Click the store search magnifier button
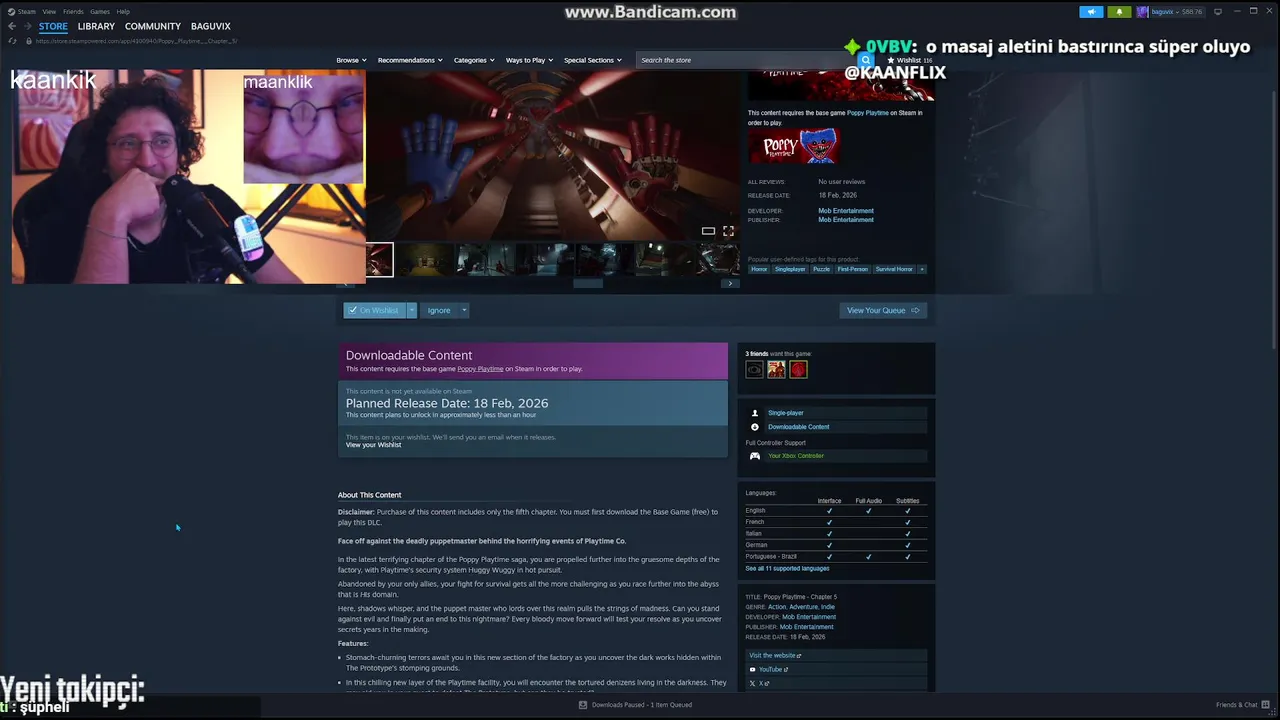The image size is (1280, 720). pos(866,60)
